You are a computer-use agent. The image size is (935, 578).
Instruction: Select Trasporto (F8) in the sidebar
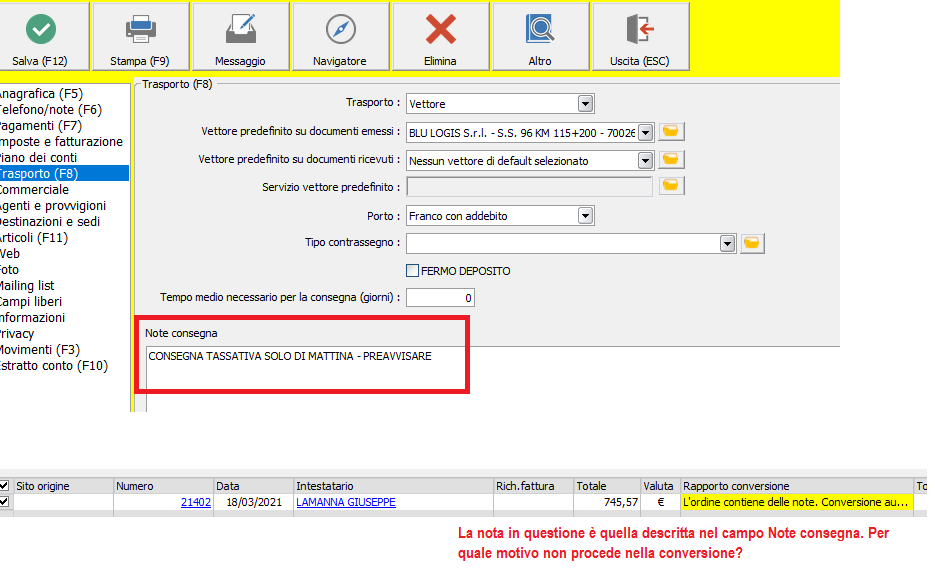pos(64,174)
